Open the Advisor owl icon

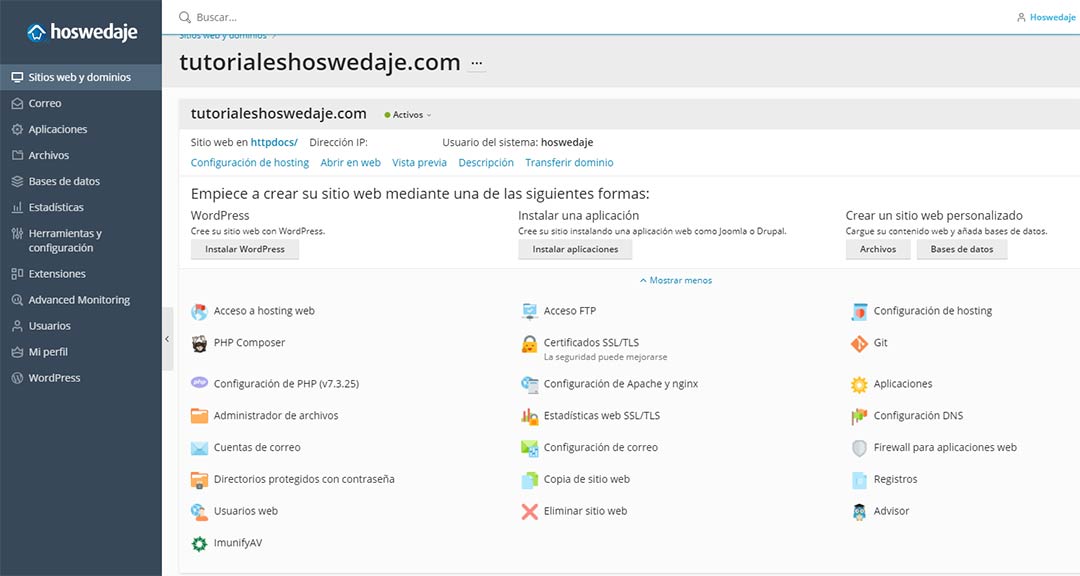pyautogui.click(x=859, y=511)
